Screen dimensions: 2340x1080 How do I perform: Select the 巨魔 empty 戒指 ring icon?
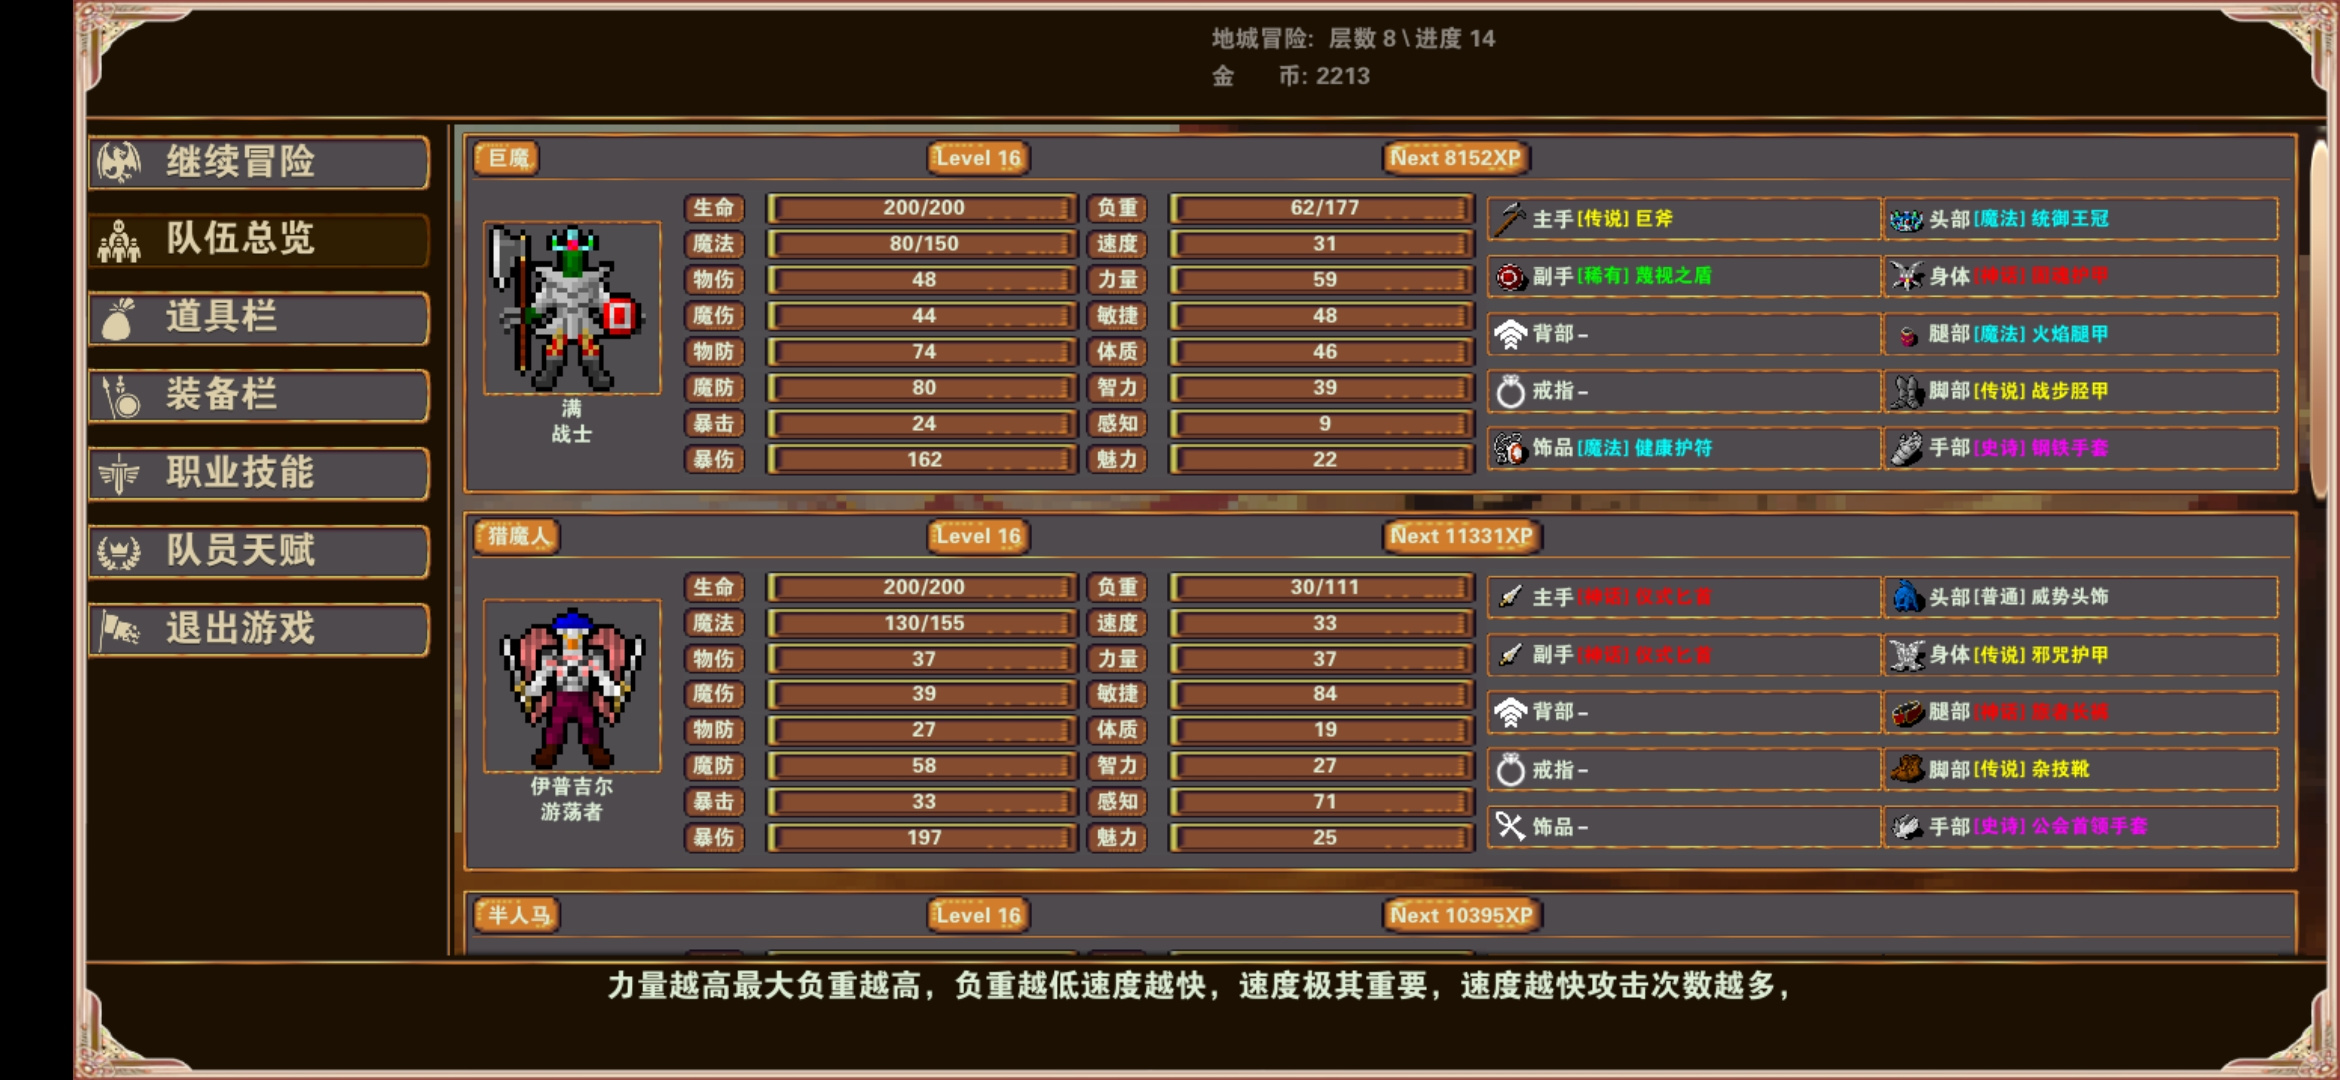1510,391
